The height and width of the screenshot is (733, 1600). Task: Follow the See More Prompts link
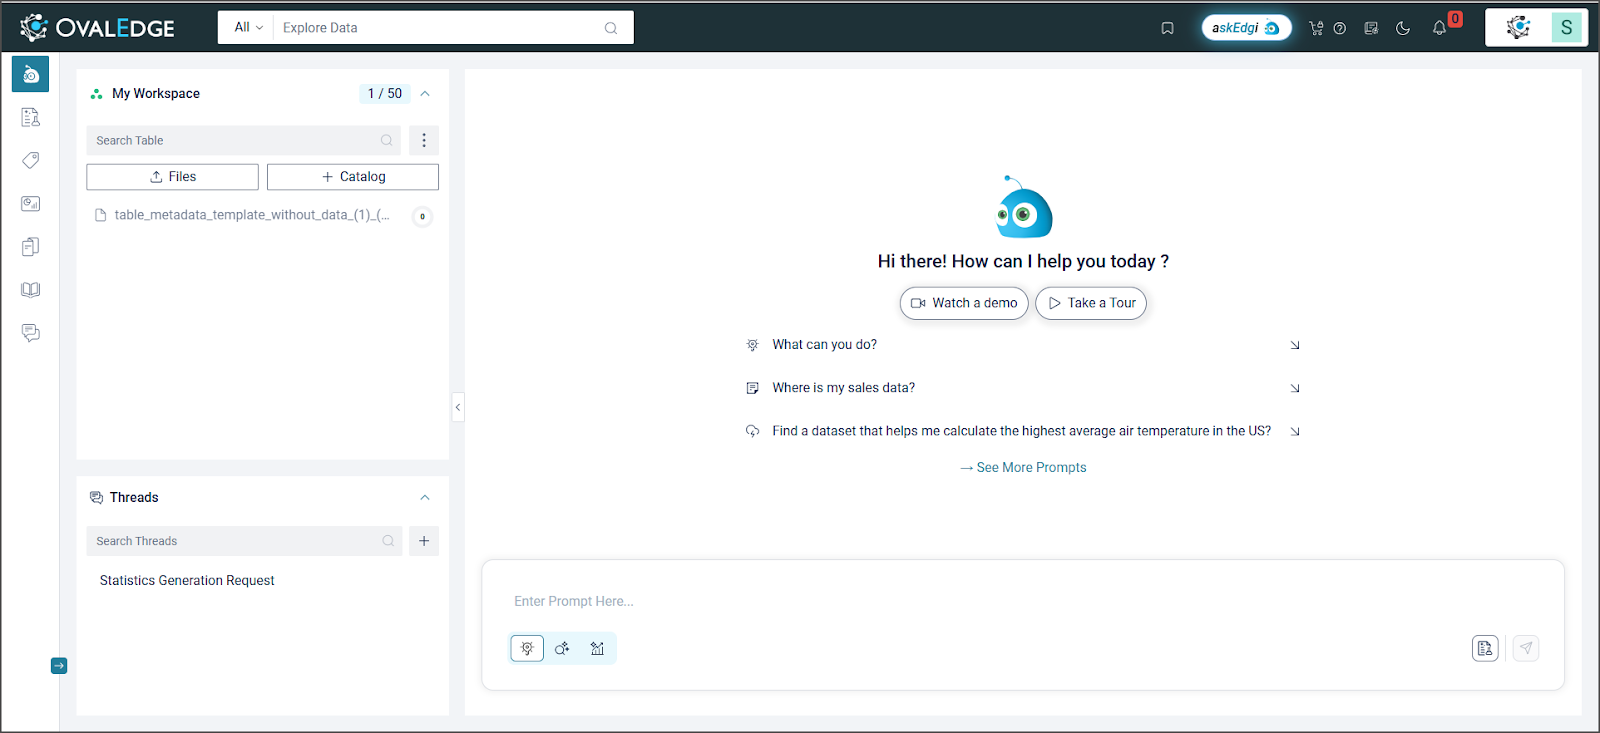tap(1023, 467)
